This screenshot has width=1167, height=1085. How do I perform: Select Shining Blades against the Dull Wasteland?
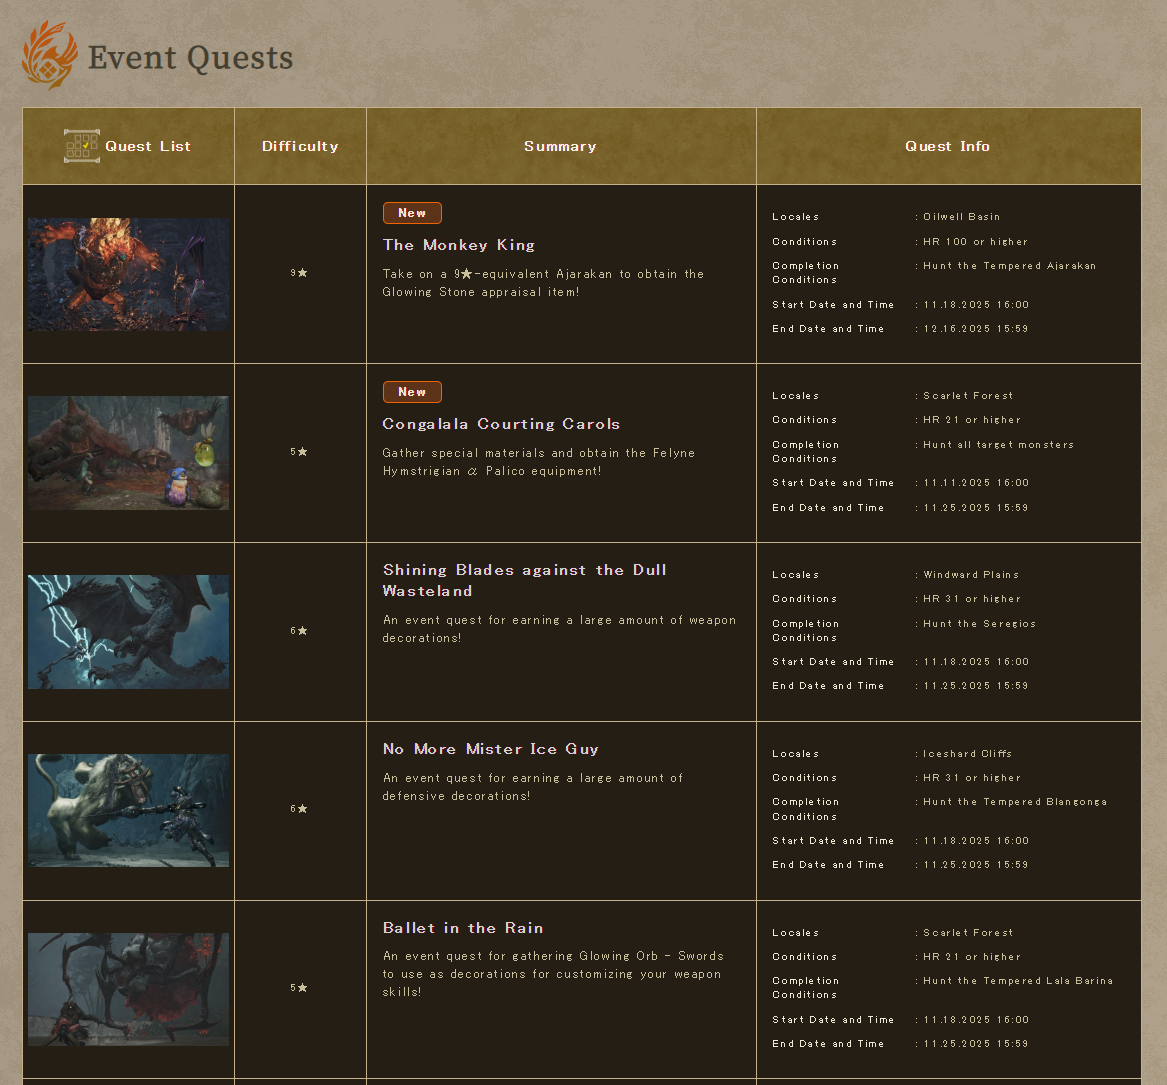point(525,580)
